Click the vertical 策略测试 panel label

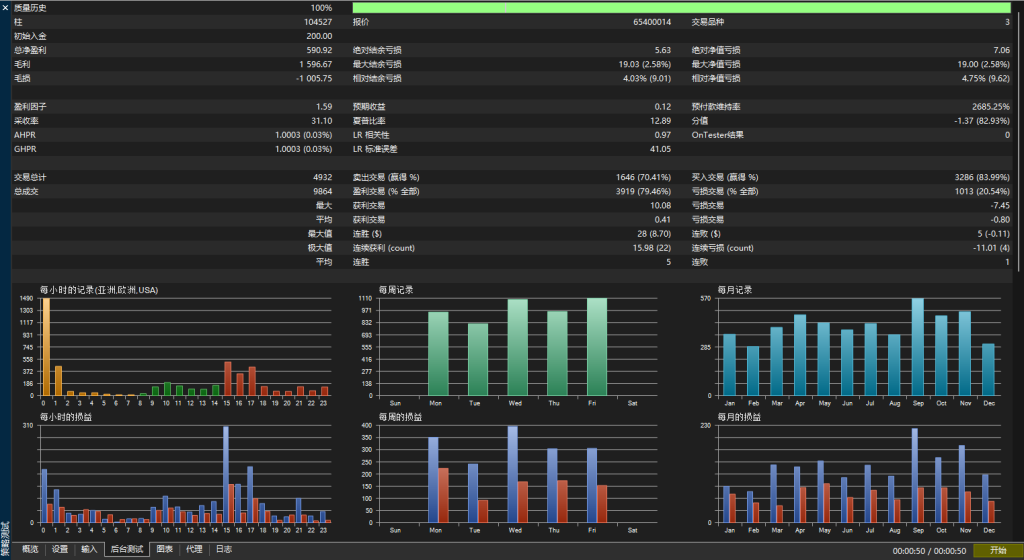[5, 537]
